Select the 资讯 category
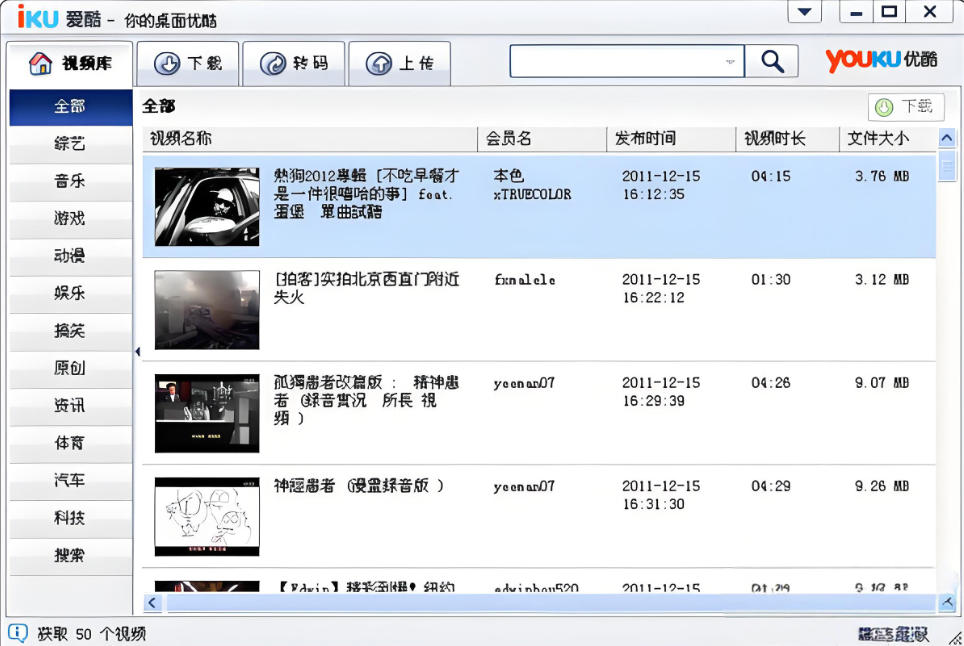The width and height of the screenshot is (964, 646). [71, 406]
